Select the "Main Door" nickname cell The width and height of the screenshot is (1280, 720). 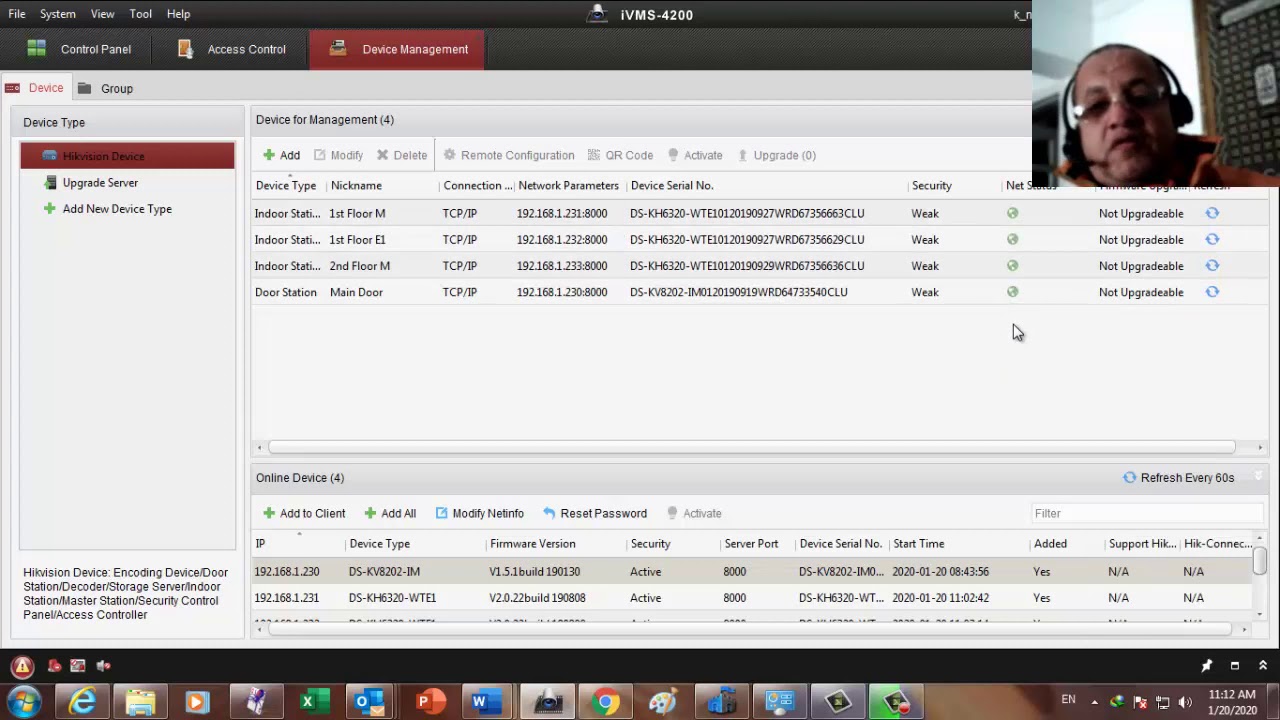356,292
